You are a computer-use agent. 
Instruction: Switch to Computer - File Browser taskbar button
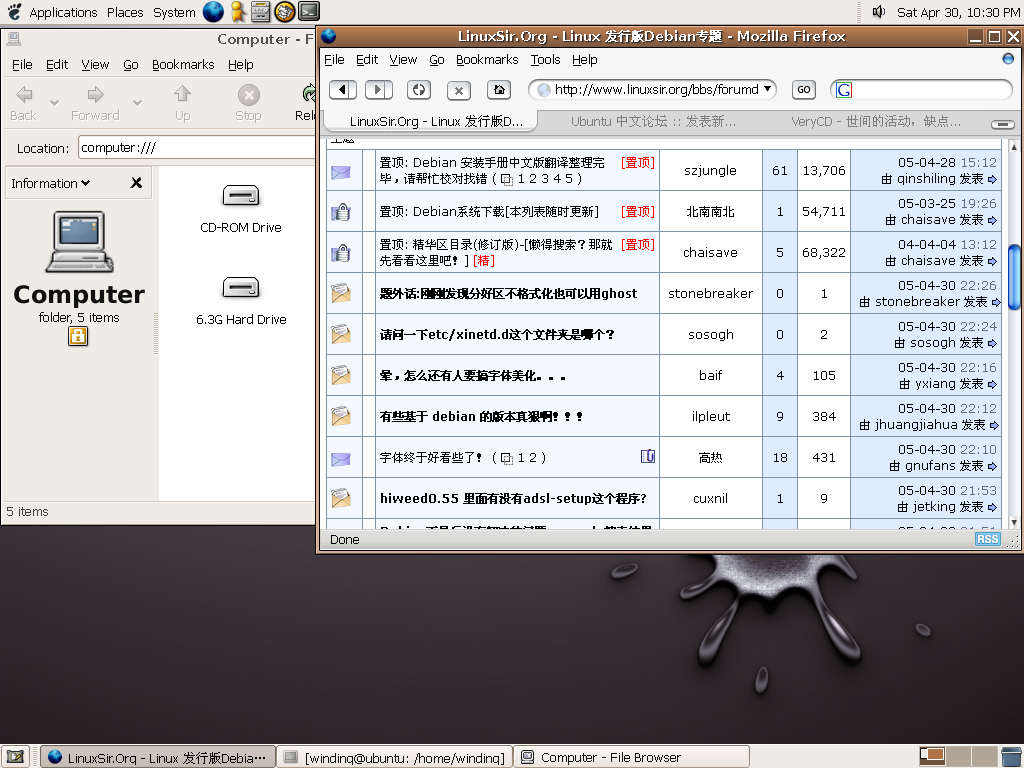(632, 758)
